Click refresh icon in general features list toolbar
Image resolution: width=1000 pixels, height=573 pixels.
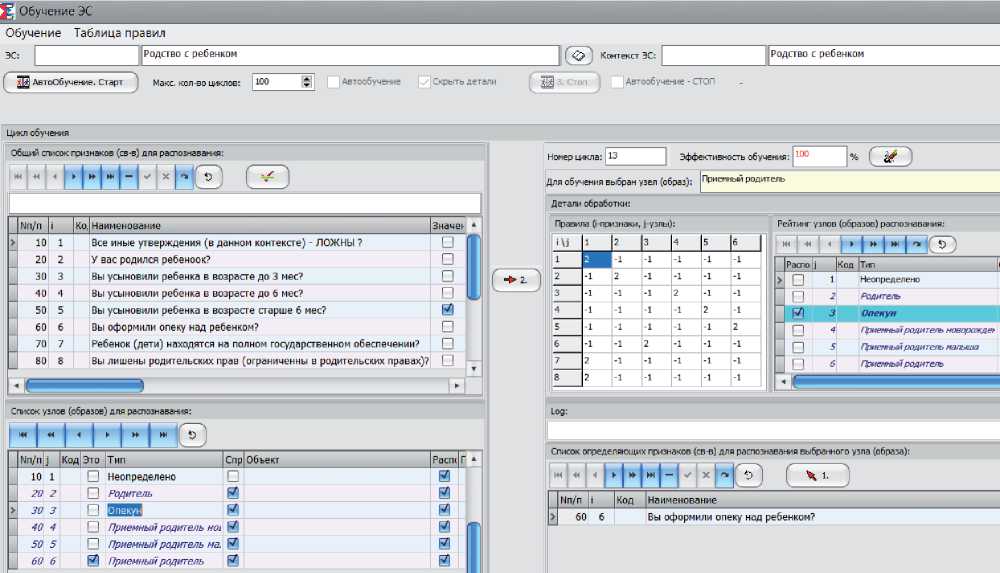[x=208, y=177]
